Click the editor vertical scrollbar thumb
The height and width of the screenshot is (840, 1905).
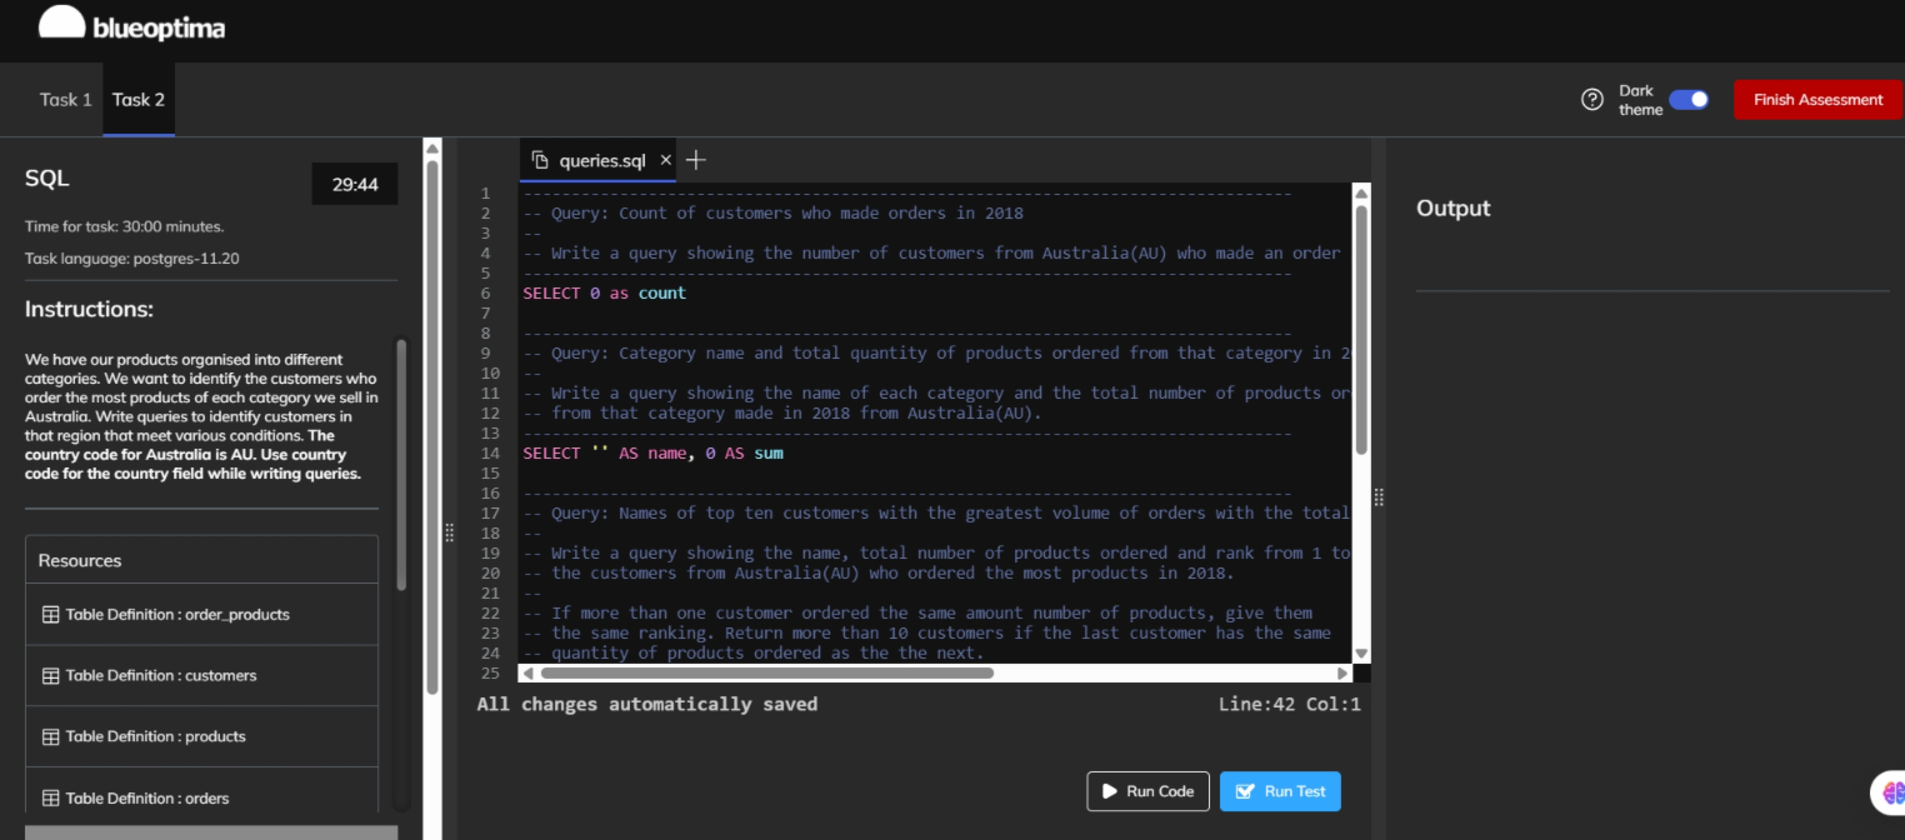pos(1361,330)
